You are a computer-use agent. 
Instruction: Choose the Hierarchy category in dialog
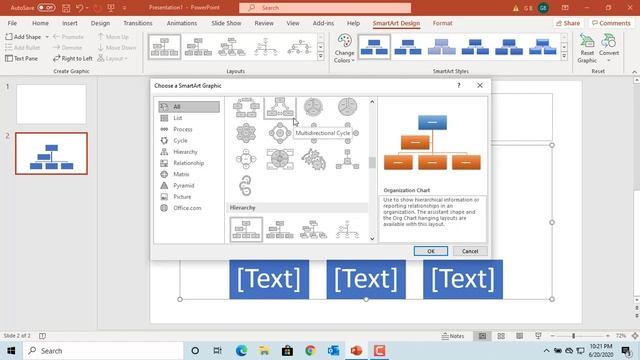click(189, 152)
